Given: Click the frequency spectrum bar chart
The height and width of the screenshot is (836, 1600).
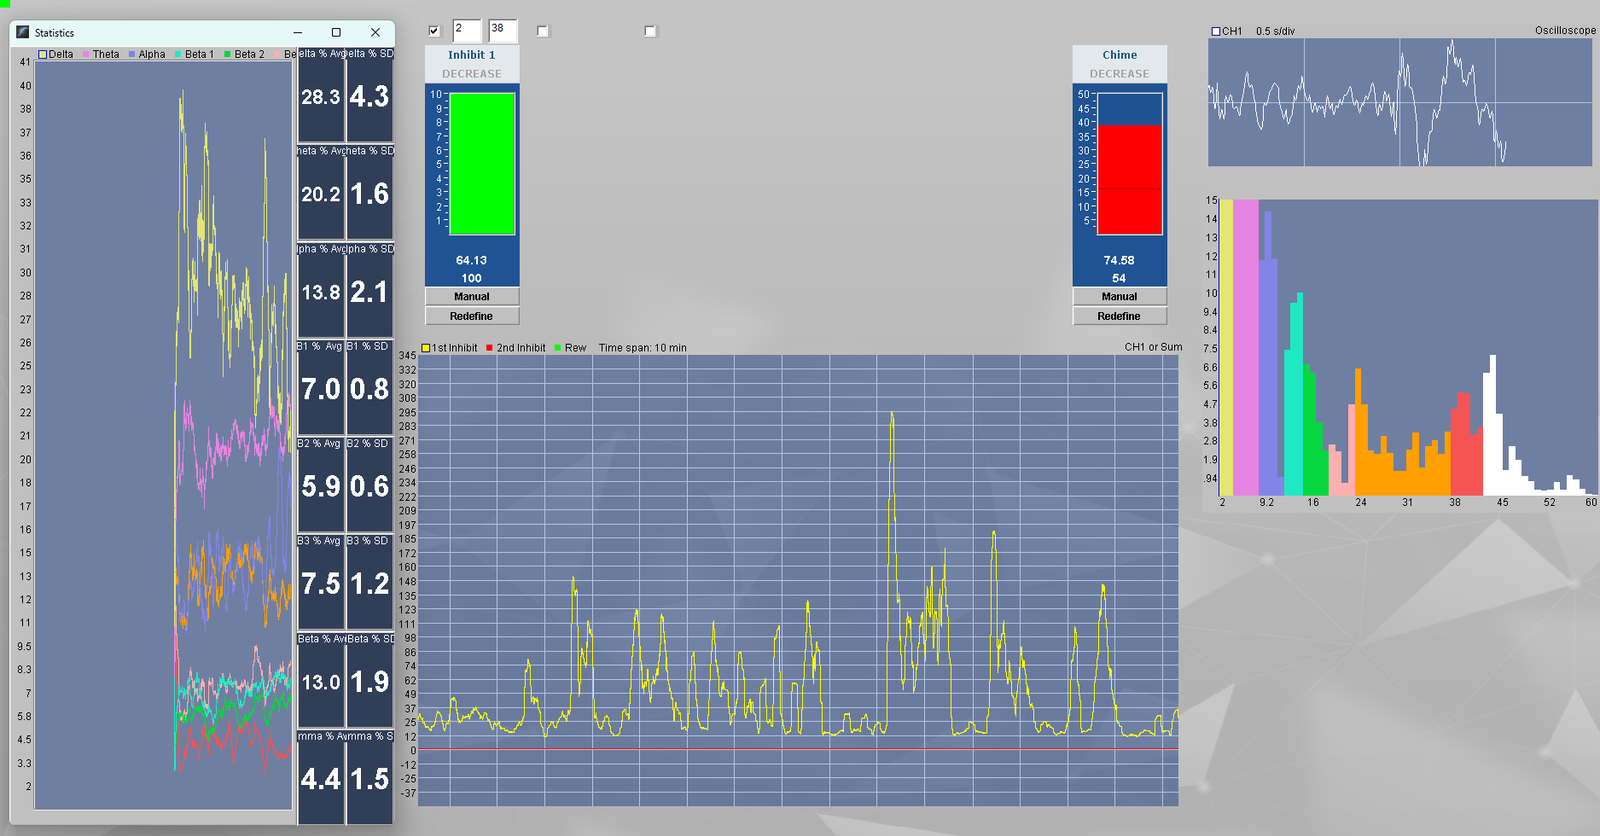Looking at the screenshot, I should click(1408, 347).
